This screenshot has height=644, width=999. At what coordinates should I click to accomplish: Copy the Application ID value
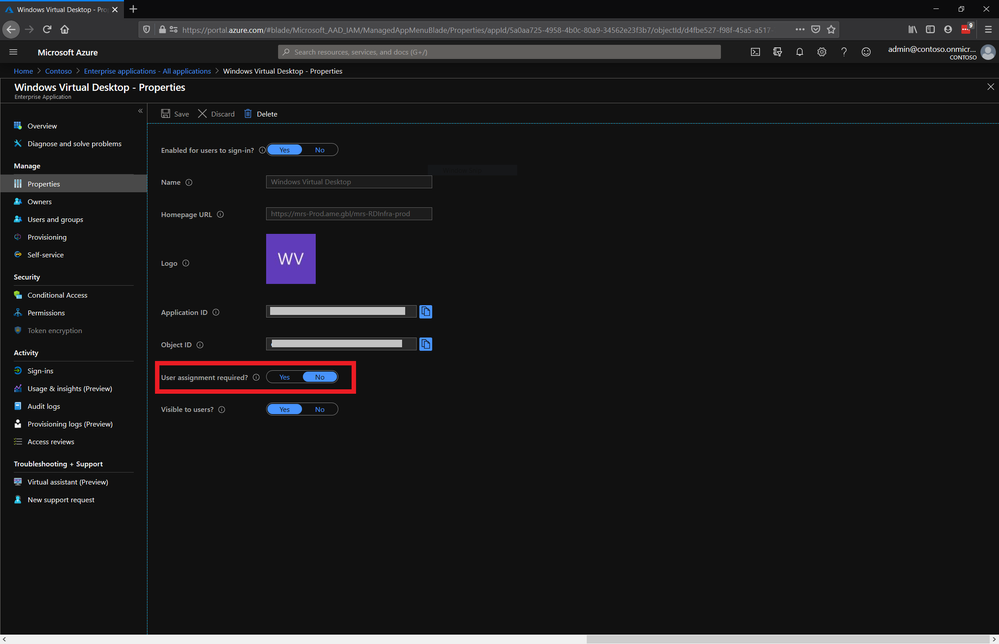(x=425, y=312)
